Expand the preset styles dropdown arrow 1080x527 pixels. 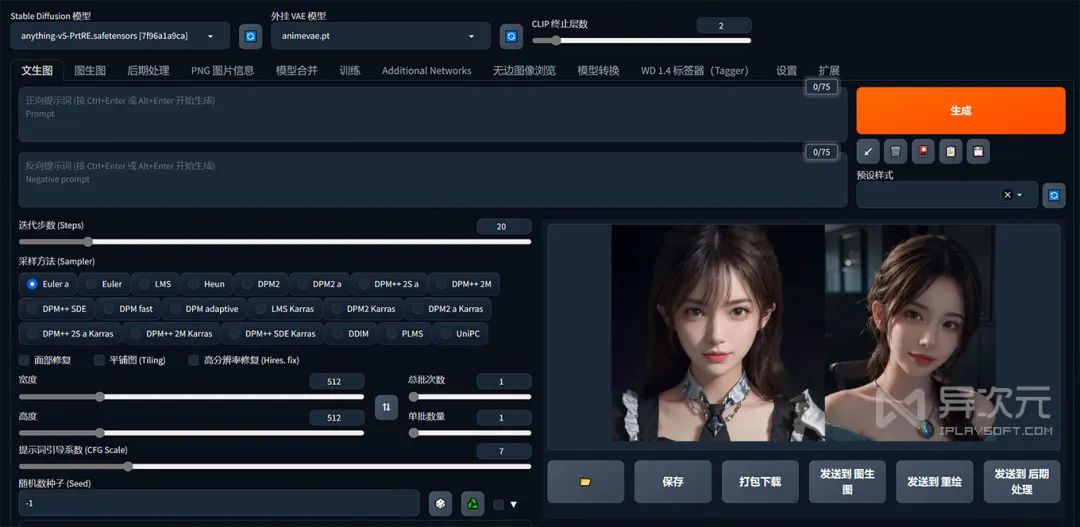pos(1020,195)
